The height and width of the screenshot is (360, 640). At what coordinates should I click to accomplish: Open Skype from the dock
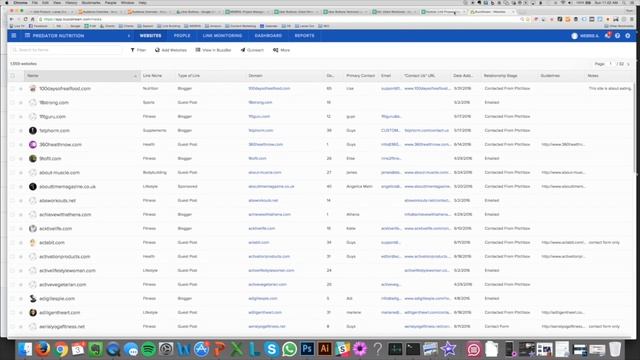271,349
